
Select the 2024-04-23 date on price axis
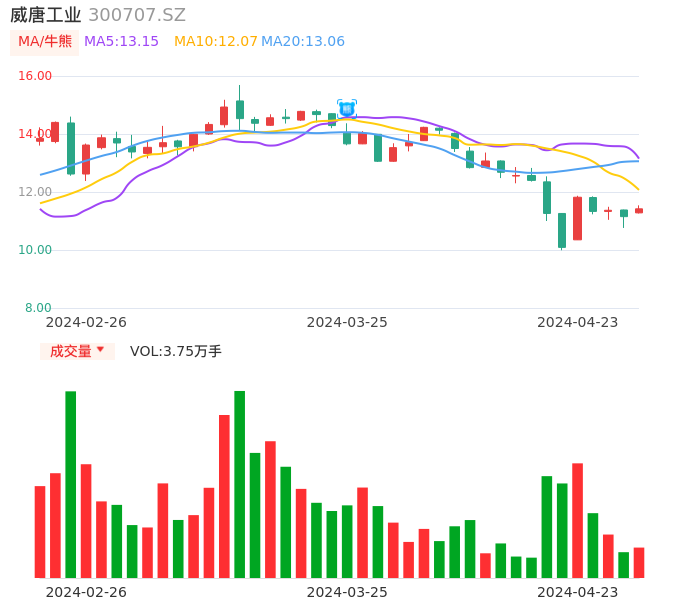tap(578, 322)
